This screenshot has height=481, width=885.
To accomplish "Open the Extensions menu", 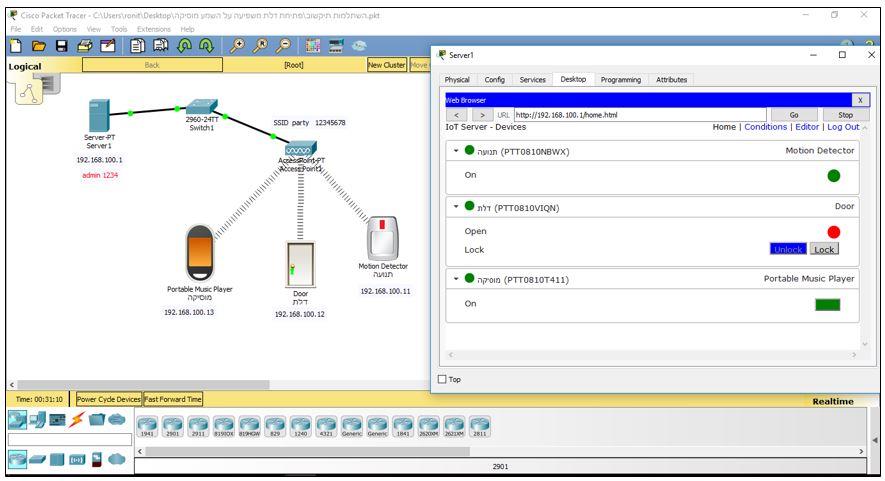I will point(154,29).
